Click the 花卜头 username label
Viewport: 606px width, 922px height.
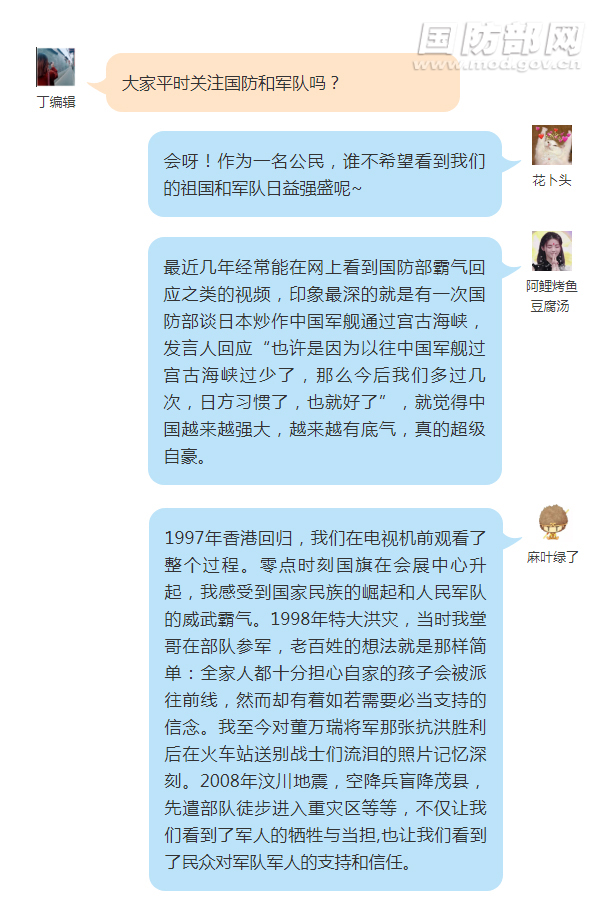551,180
